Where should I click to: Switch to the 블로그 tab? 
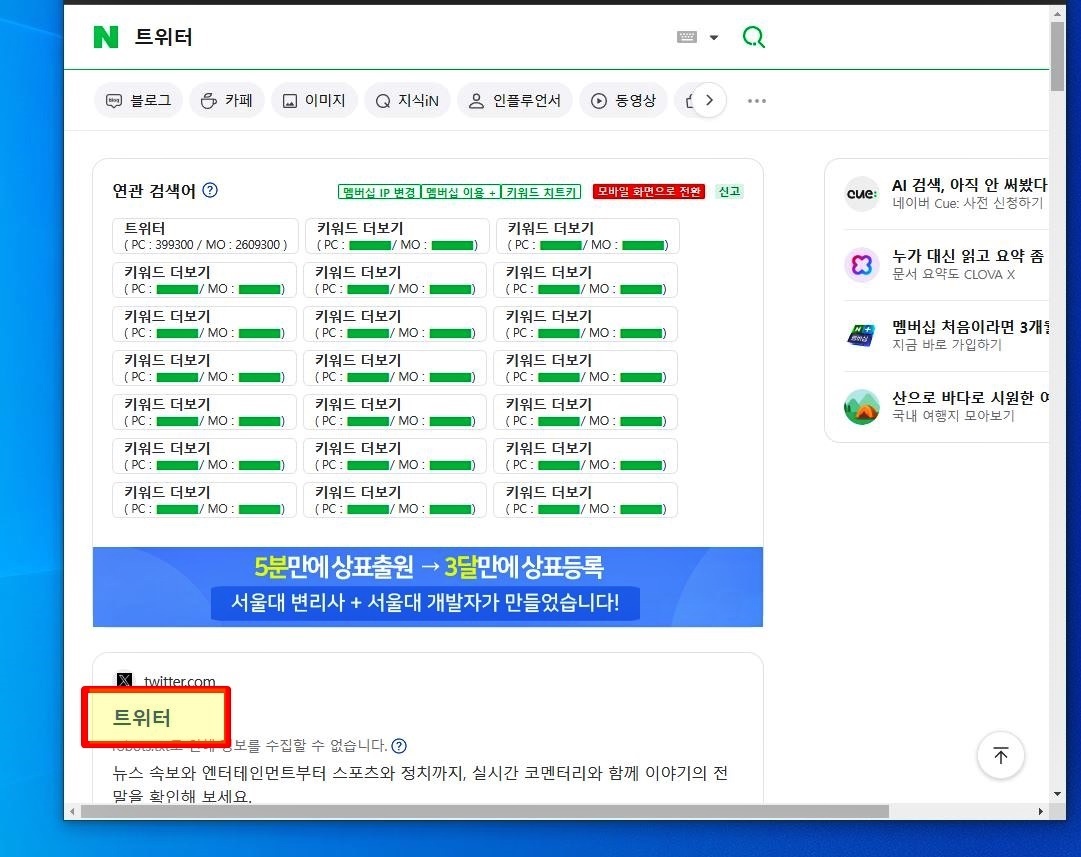(x=138, y=101)
